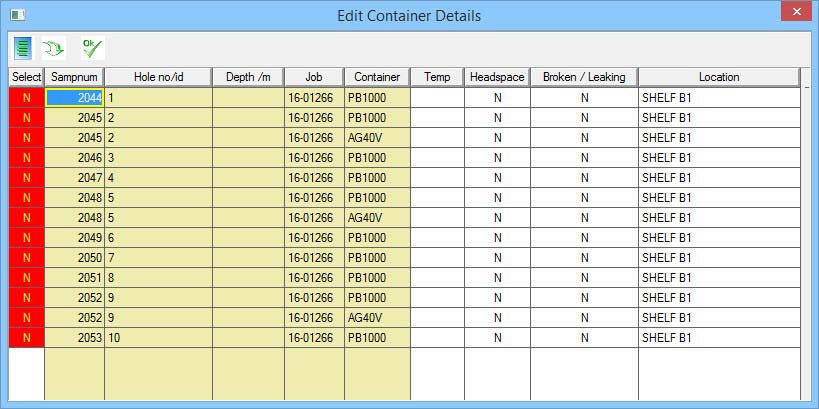Toggle Broken / Leaking value for sample 2050
The image size is (819, 409).
click(584, 258)
